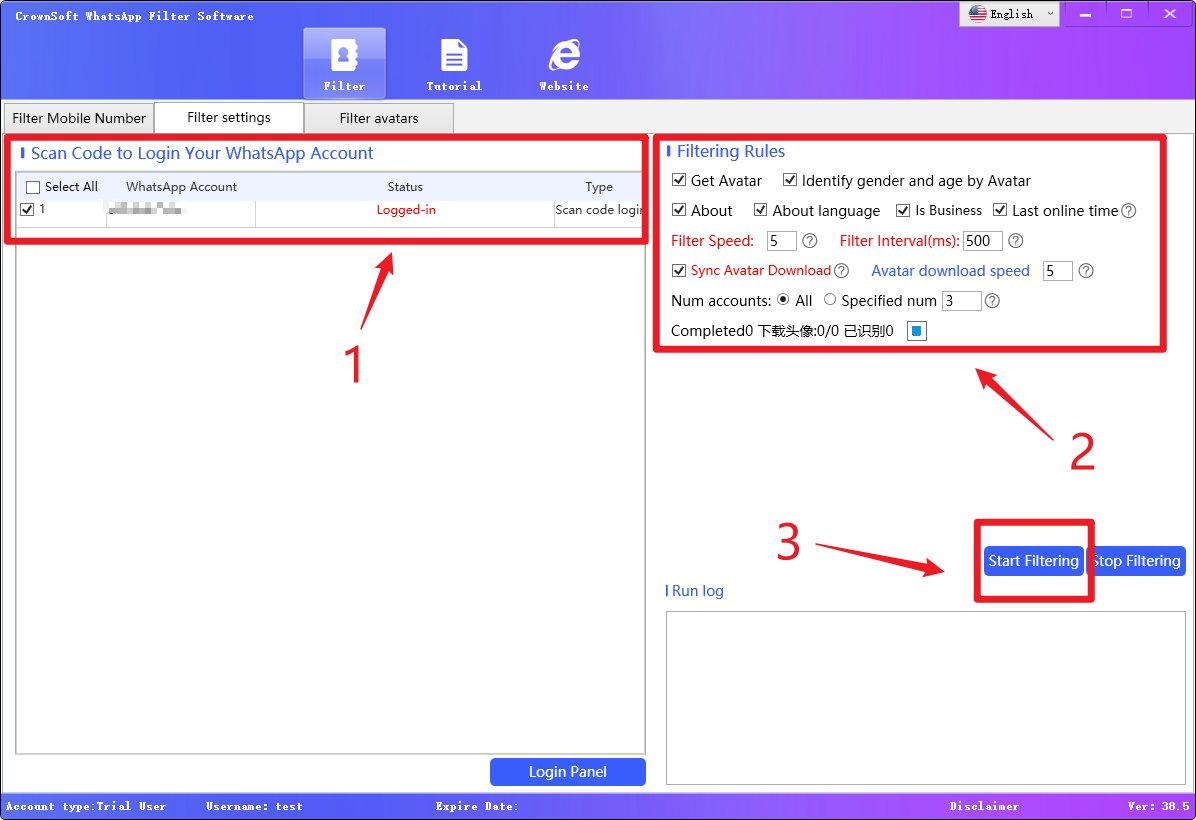This screenshot has height=820, width=1196.
Task: Select the Specified num radio button
Action: point(830,300)
